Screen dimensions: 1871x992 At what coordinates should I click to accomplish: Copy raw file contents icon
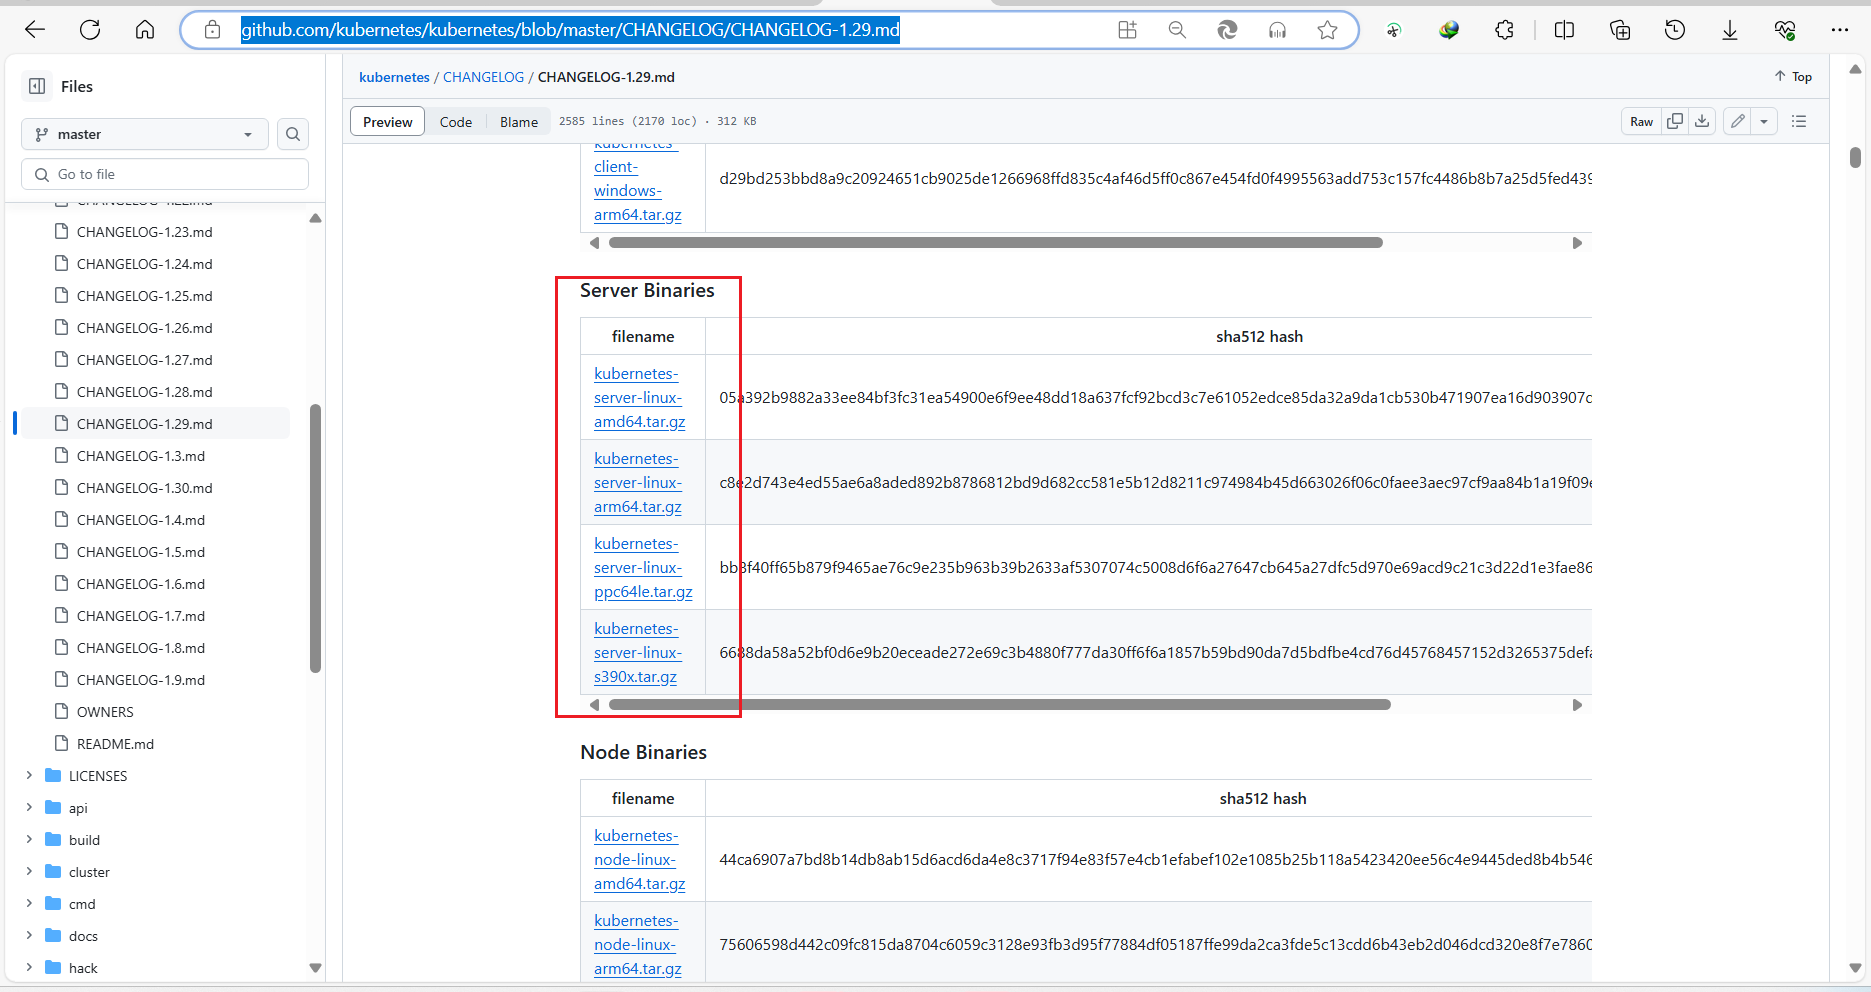(1675, 121)
